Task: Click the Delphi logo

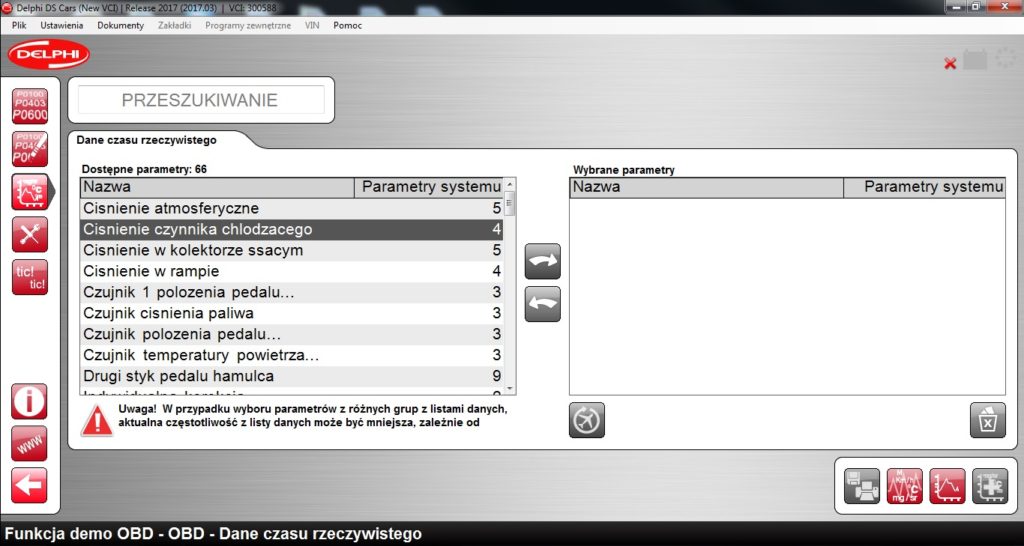Action: [x=49, y=54]
